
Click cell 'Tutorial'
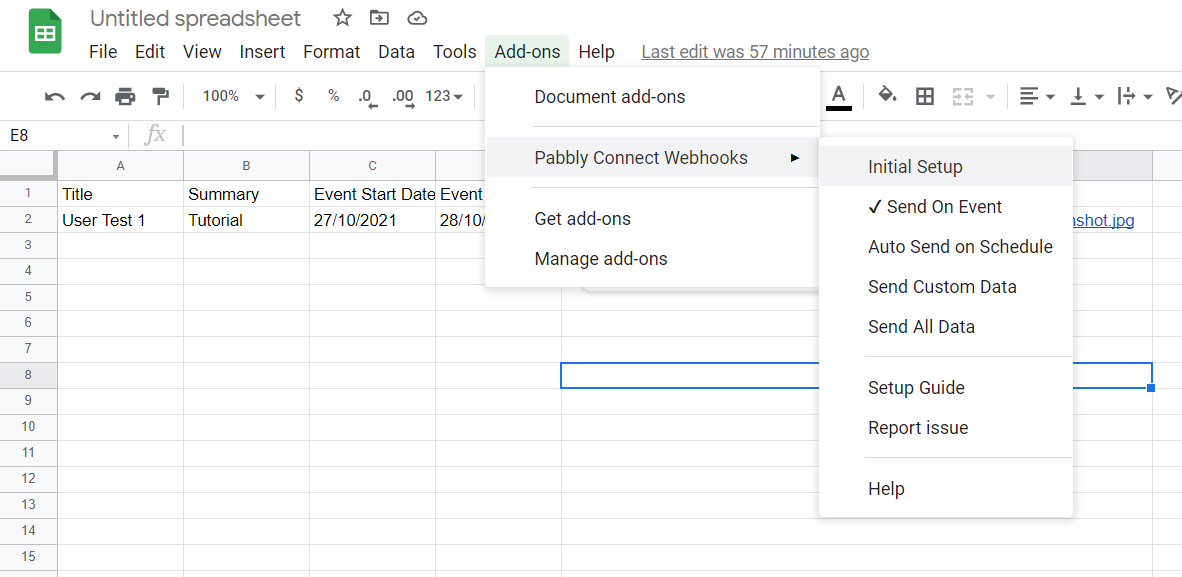[x=247, y=219]
